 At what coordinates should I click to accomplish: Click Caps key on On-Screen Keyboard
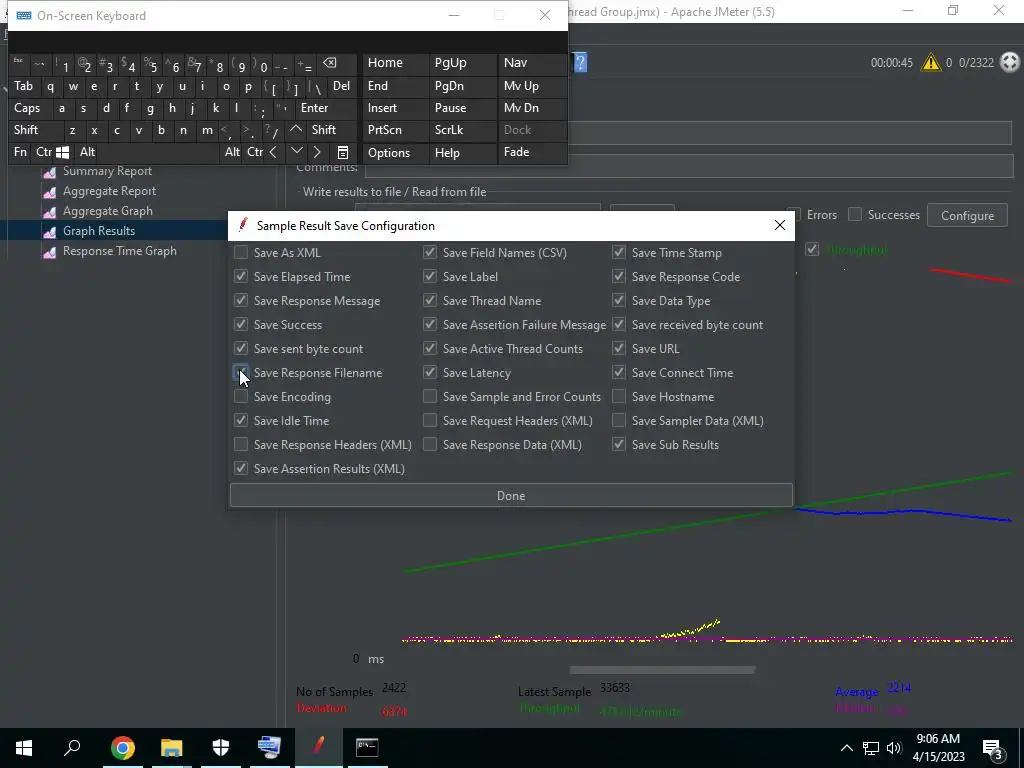[x=27, y=108]
